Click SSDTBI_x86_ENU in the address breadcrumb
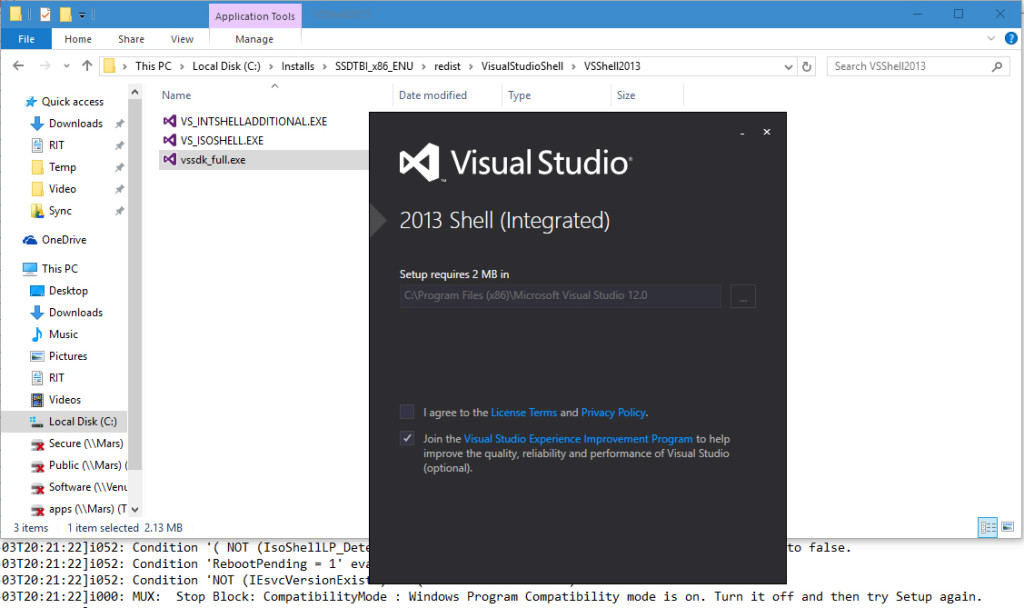The width and height of the screenshot is (1024, 608). (374, 66)
